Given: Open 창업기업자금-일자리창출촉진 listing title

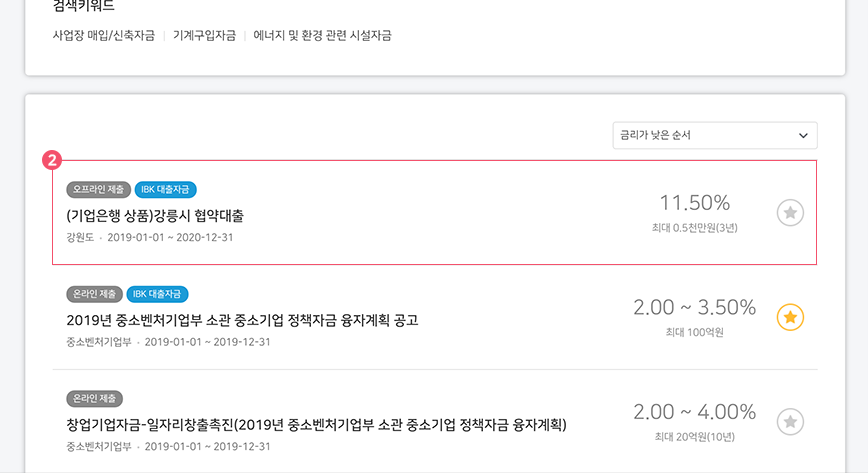Looking at the screenshot, I should [316, 425].
